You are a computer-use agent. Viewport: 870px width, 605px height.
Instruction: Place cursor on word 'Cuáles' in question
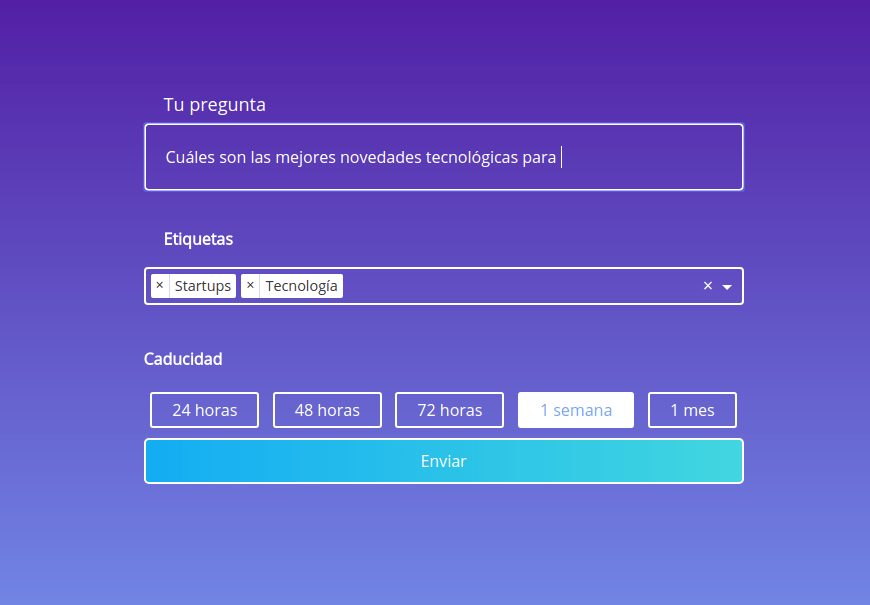[190, 157]
